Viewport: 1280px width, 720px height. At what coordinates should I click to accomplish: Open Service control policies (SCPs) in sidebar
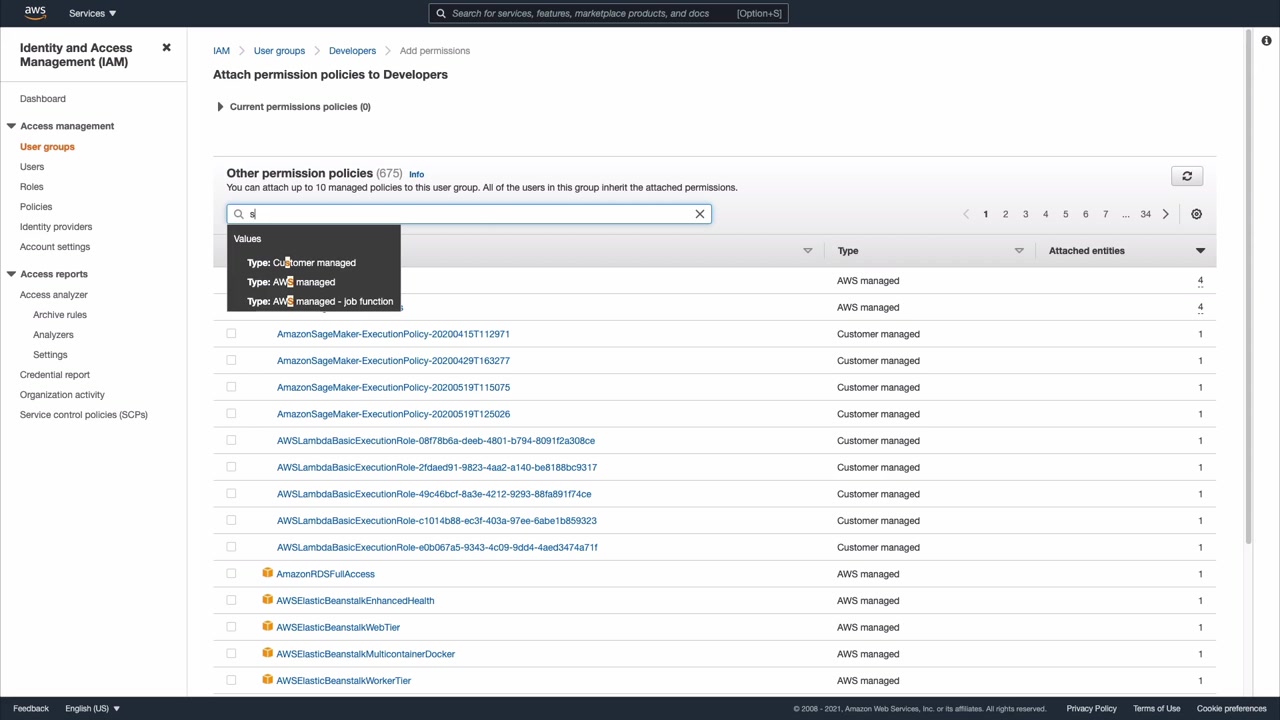[84, 415]
